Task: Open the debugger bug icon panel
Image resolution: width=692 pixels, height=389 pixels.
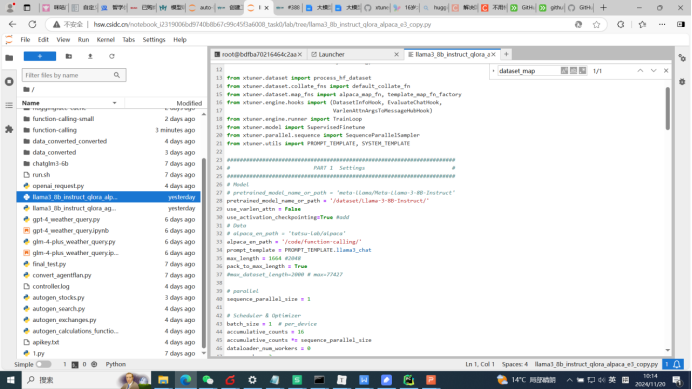Action: click(x=682, y=82)
